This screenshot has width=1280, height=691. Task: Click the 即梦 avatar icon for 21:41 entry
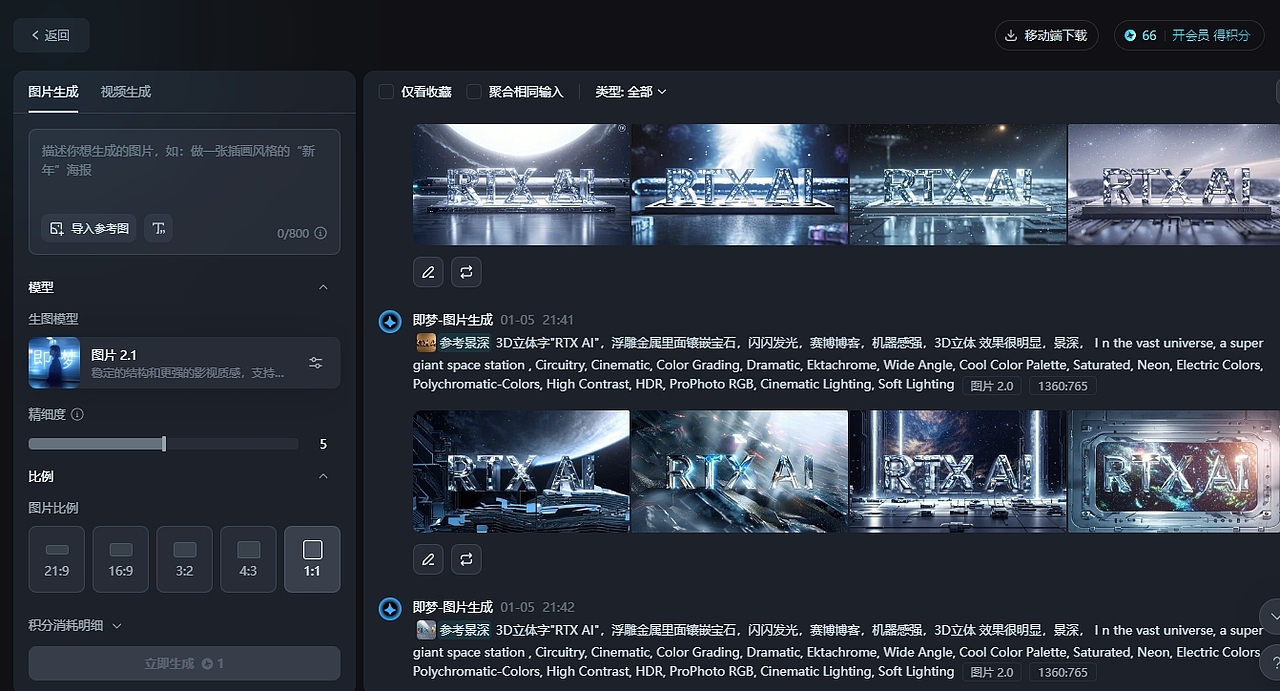[x=390, y=321]
